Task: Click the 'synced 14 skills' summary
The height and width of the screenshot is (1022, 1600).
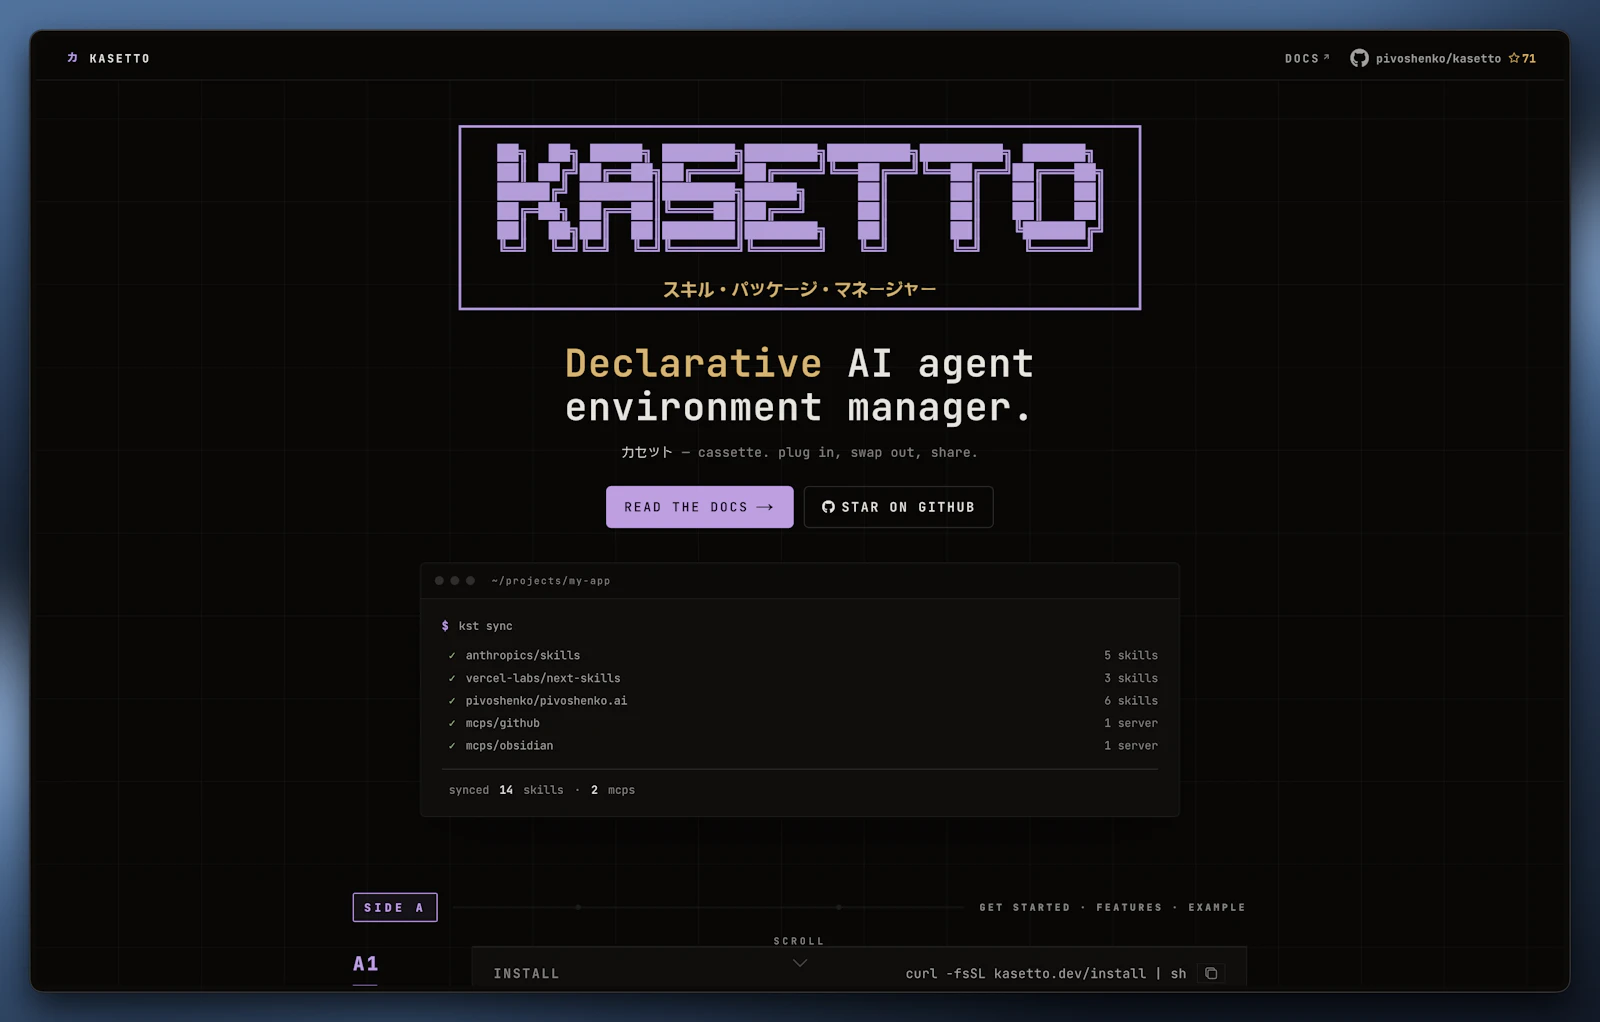Action: point(506,790)
